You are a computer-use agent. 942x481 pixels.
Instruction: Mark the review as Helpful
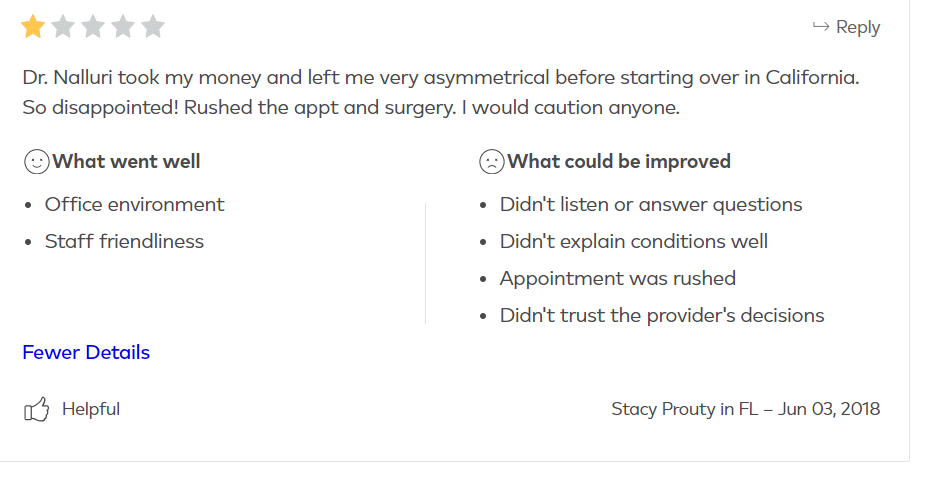click(72, 410)
